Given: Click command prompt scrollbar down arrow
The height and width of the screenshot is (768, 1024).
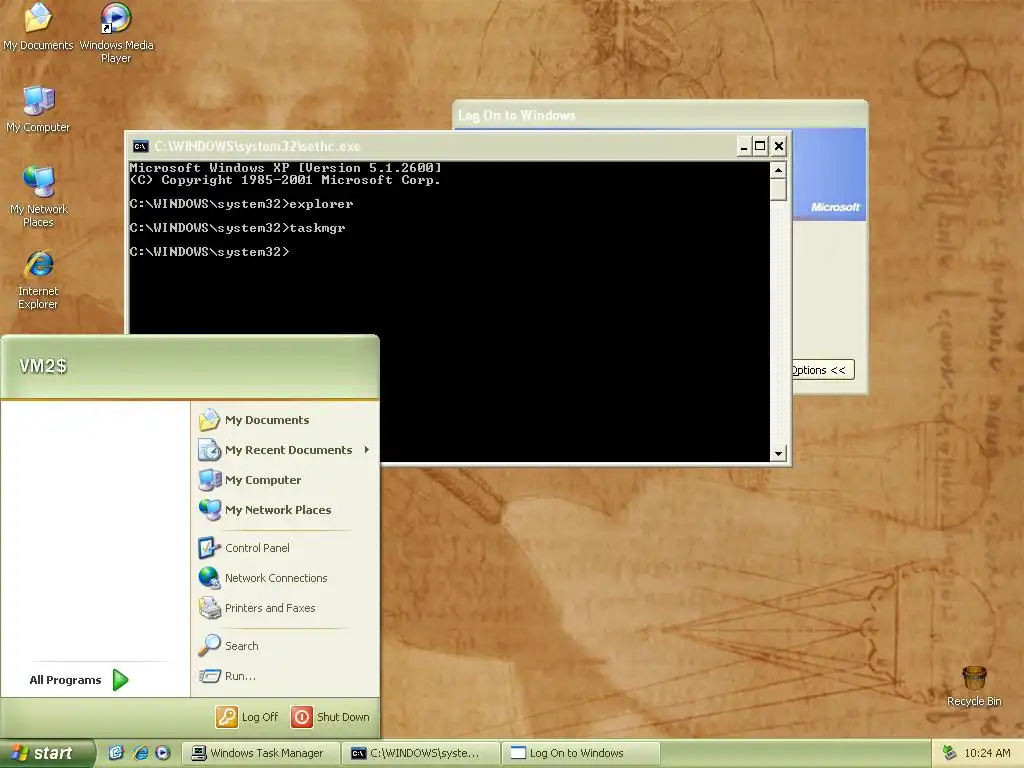Looking at the screenshot, I should 778,453.
